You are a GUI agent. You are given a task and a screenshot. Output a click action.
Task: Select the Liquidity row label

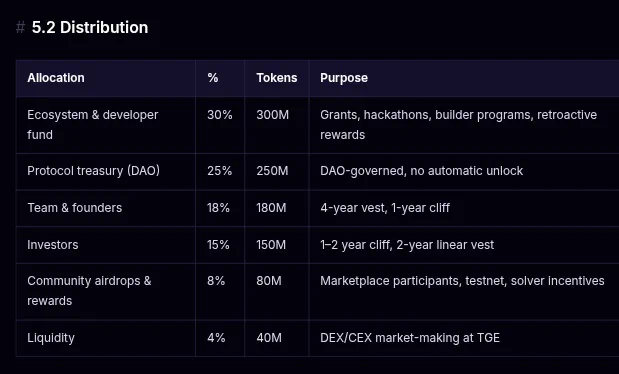click(x=51, y=338)
